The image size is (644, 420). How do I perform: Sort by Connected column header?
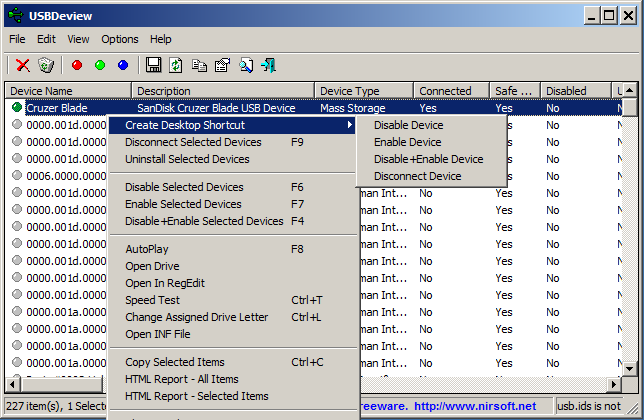pos(452,91)
